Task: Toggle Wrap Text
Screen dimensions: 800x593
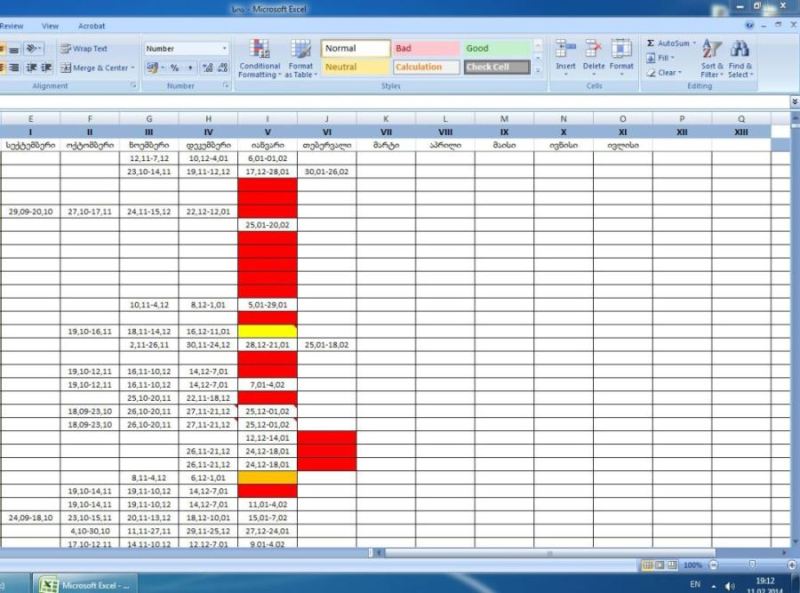Action: [84, 48]
